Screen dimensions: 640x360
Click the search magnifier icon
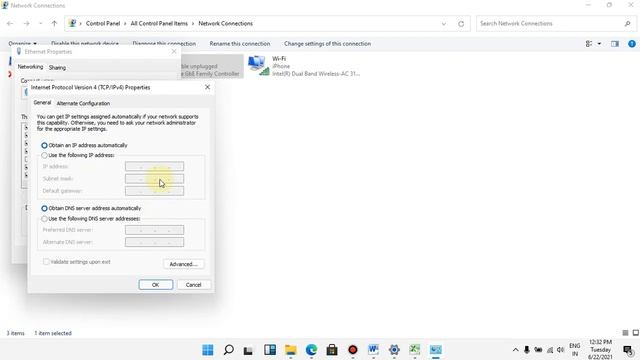pos(627,24)
